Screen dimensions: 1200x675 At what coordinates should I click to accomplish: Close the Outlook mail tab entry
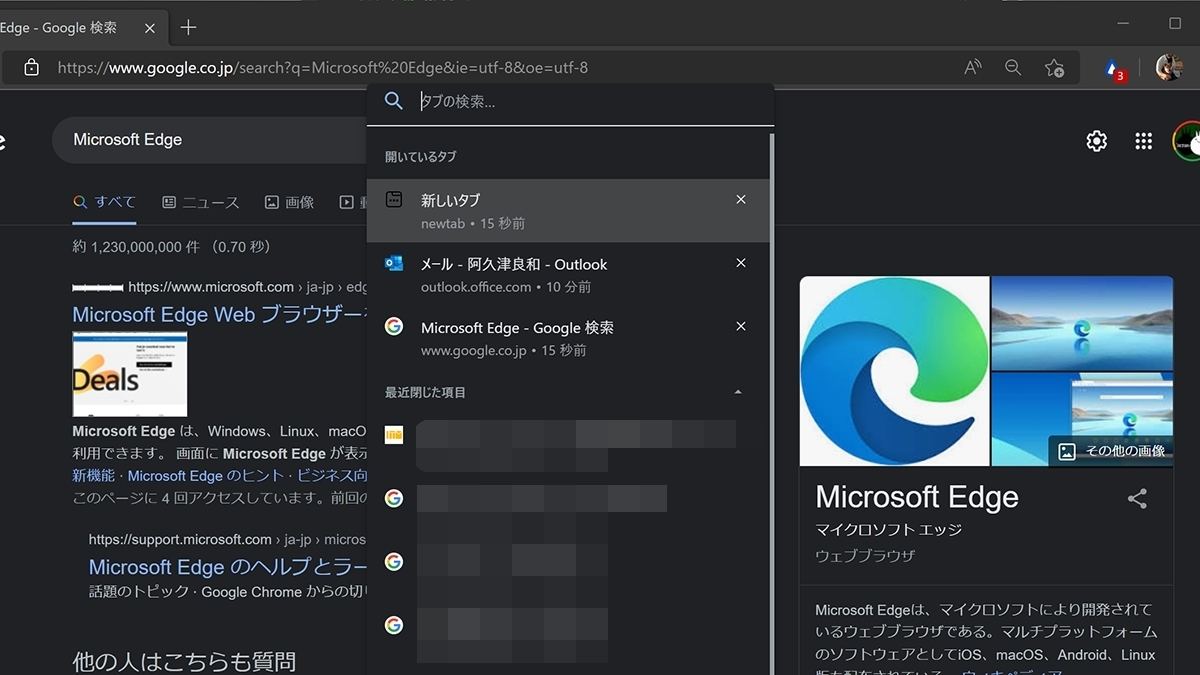point(741,263)
